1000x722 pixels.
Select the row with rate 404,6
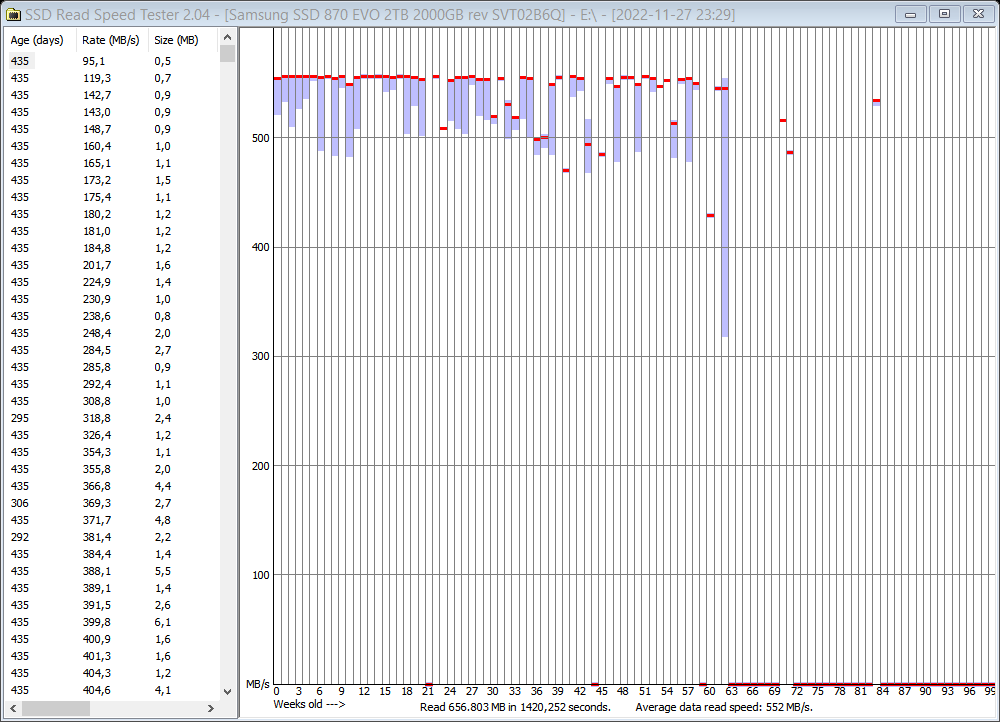100,690
